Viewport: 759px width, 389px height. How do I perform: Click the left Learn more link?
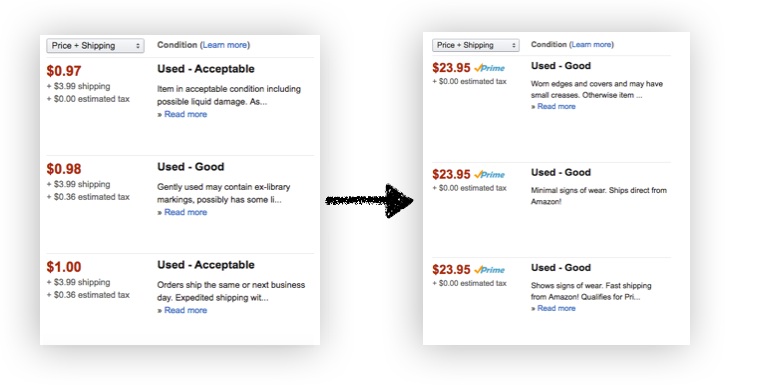[x=225, y=45]
